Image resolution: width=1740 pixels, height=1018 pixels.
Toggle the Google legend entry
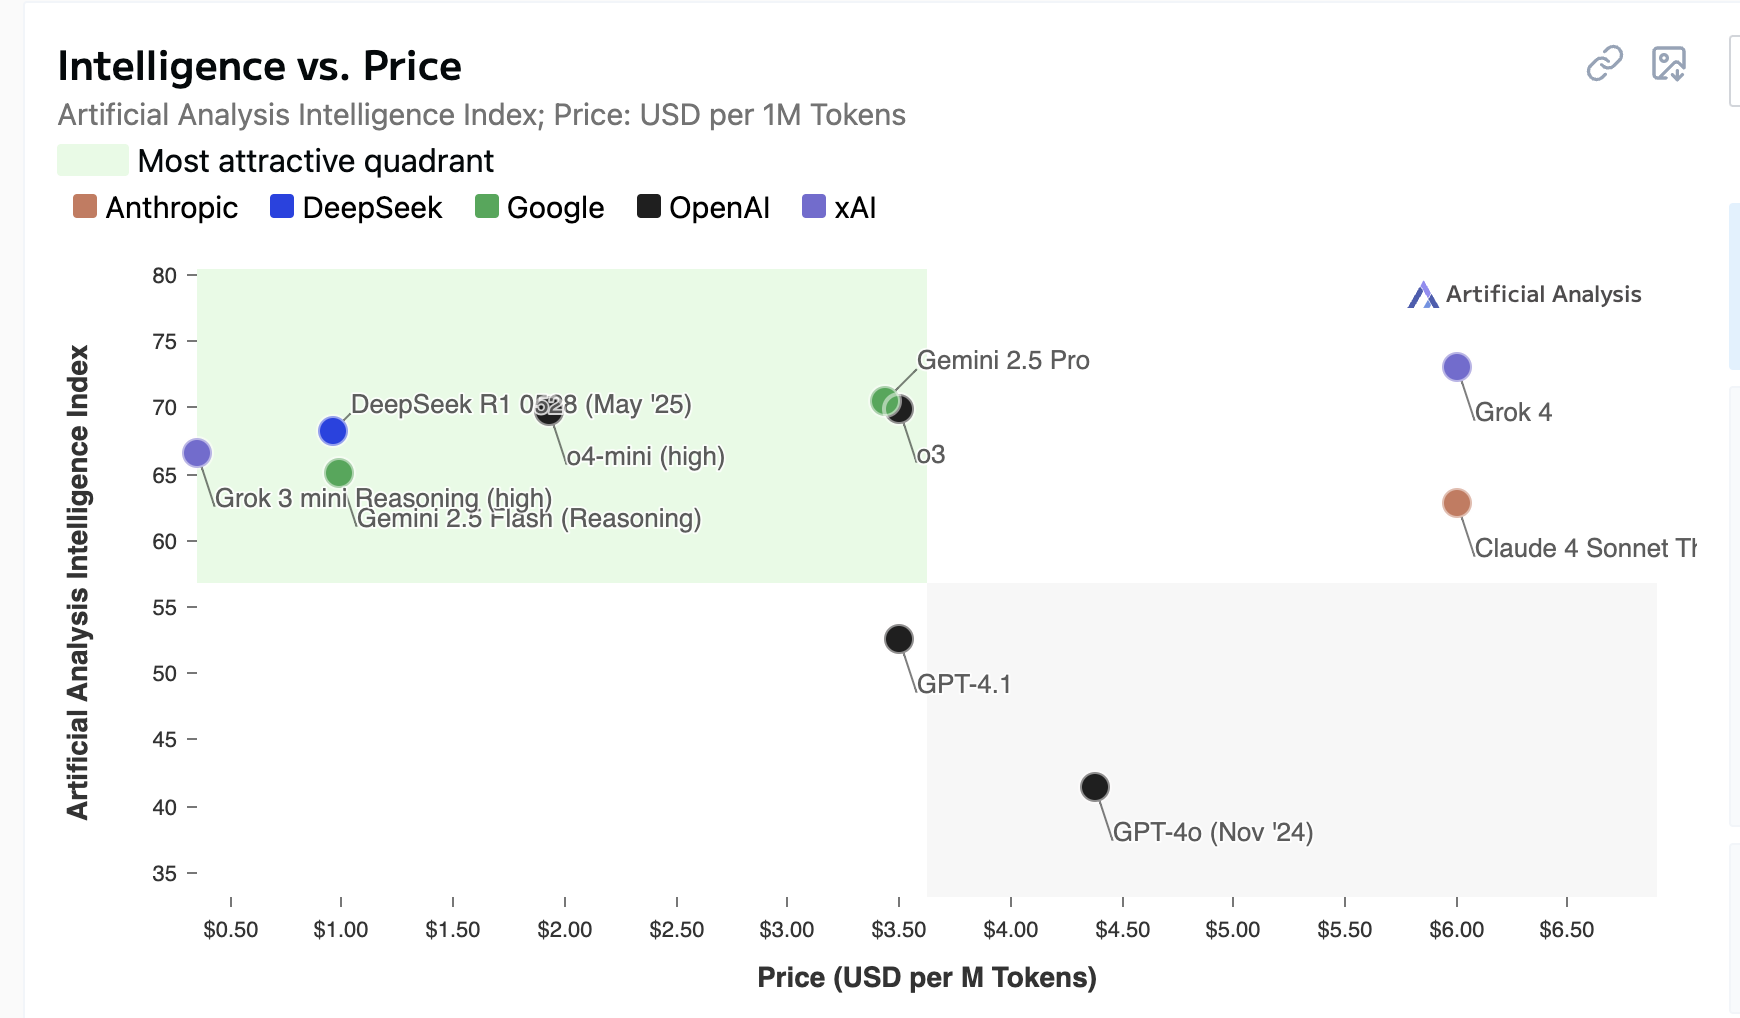(540, 208)
